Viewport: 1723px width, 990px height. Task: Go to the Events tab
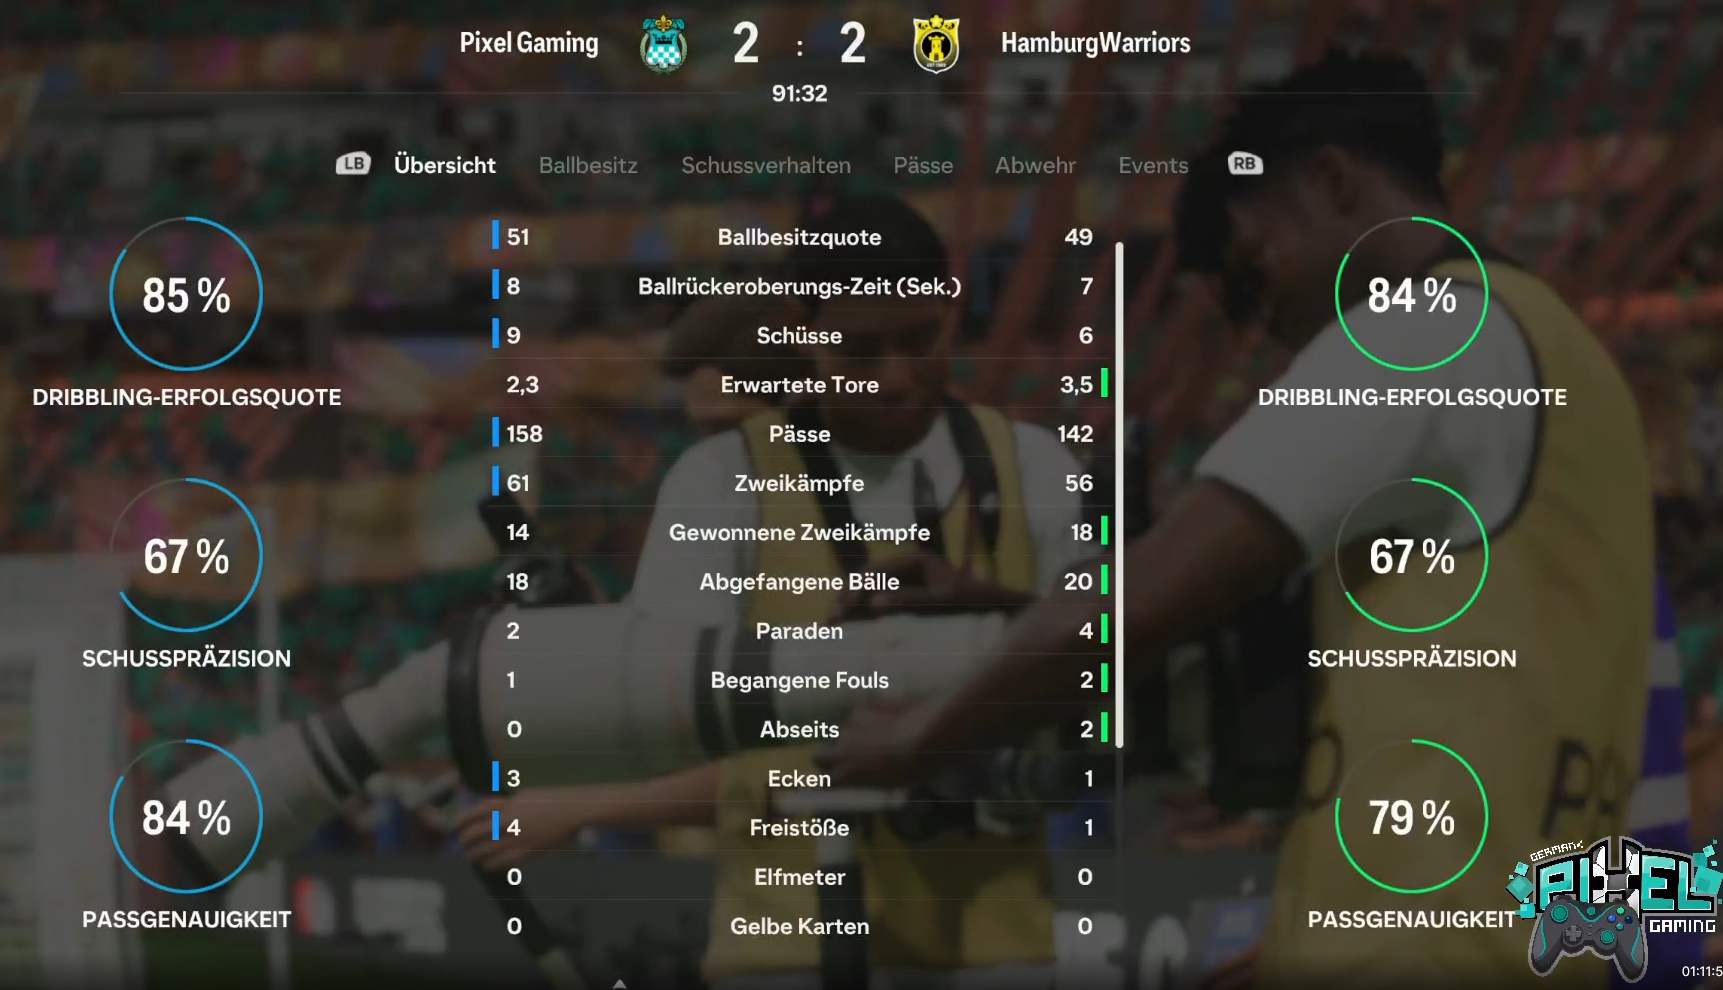(x=1153, y=165)
